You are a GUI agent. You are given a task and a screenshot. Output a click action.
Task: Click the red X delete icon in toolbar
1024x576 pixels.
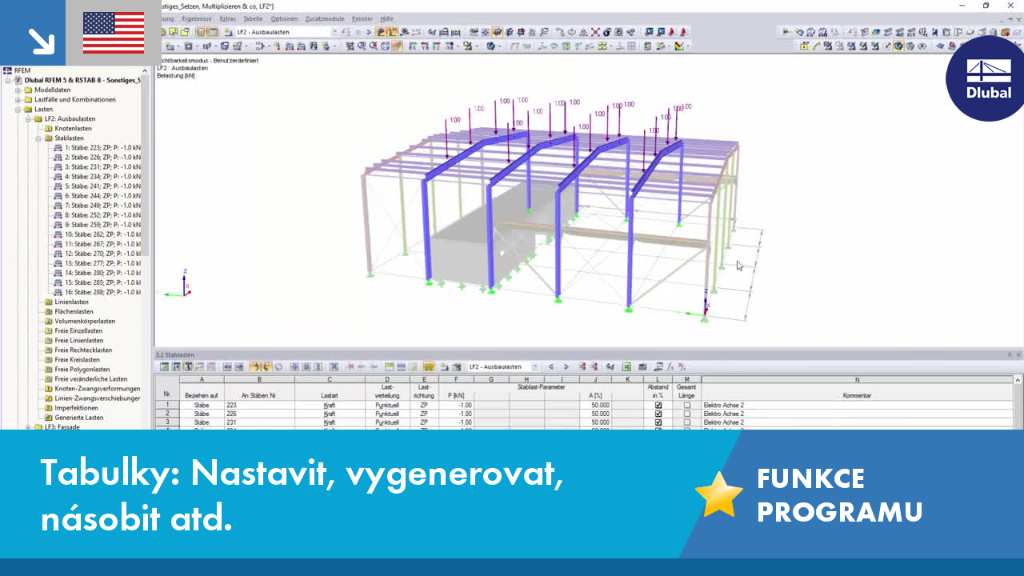tap(595, 32)
